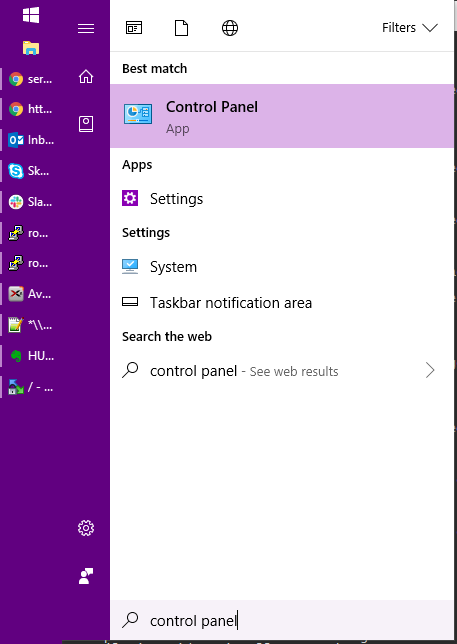See web results for control panel
Viewport: 457px width, 644px height.
coord(282,370)
